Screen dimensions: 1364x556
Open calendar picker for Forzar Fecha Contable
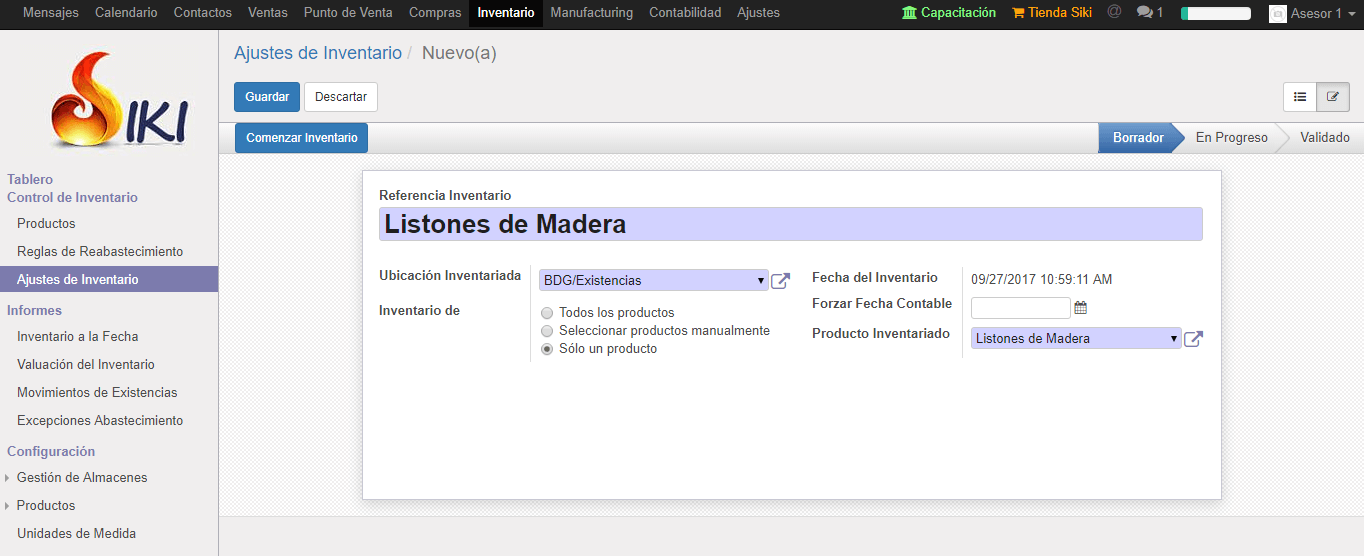tap(1080, 308)
